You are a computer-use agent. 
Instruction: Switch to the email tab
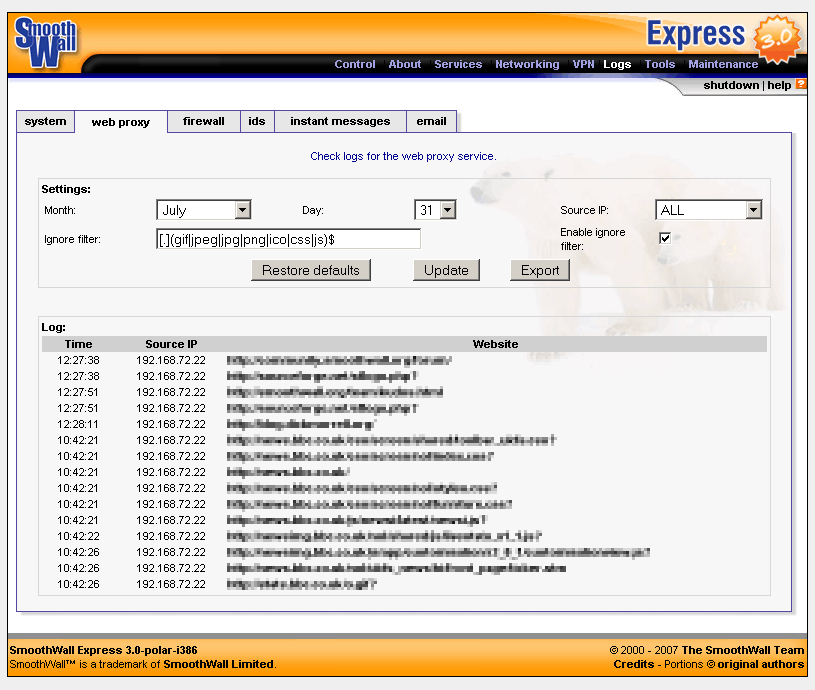click(431, 122)
